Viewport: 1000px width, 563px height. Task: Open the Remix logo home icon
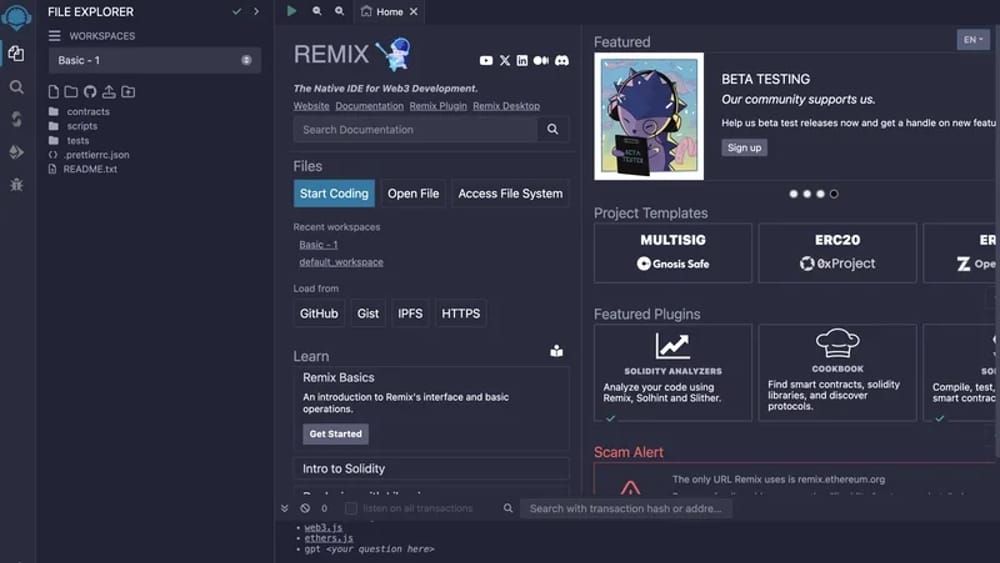coord(17,17)
